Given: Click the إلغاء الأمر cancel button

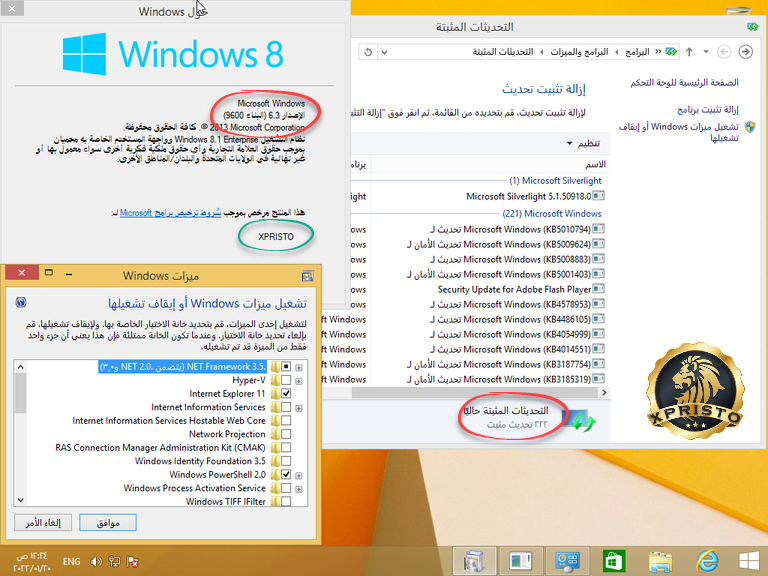Looking at the screenshot, I should [43, 523].
